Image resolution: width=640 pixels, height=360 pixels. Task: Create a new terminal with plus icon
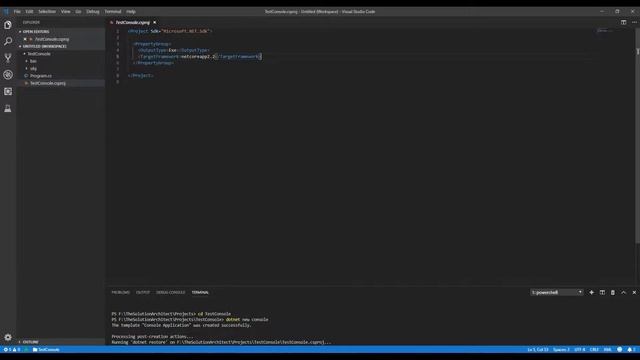(x=591, y=292)
